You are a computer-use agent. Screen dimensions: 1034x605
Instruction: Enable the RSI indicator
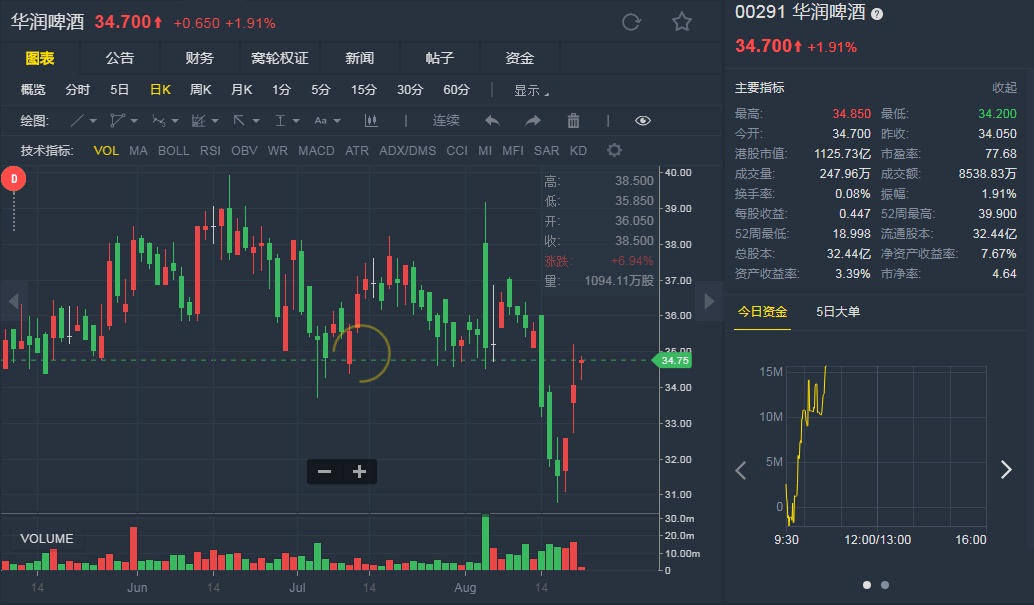pos(210,150)
